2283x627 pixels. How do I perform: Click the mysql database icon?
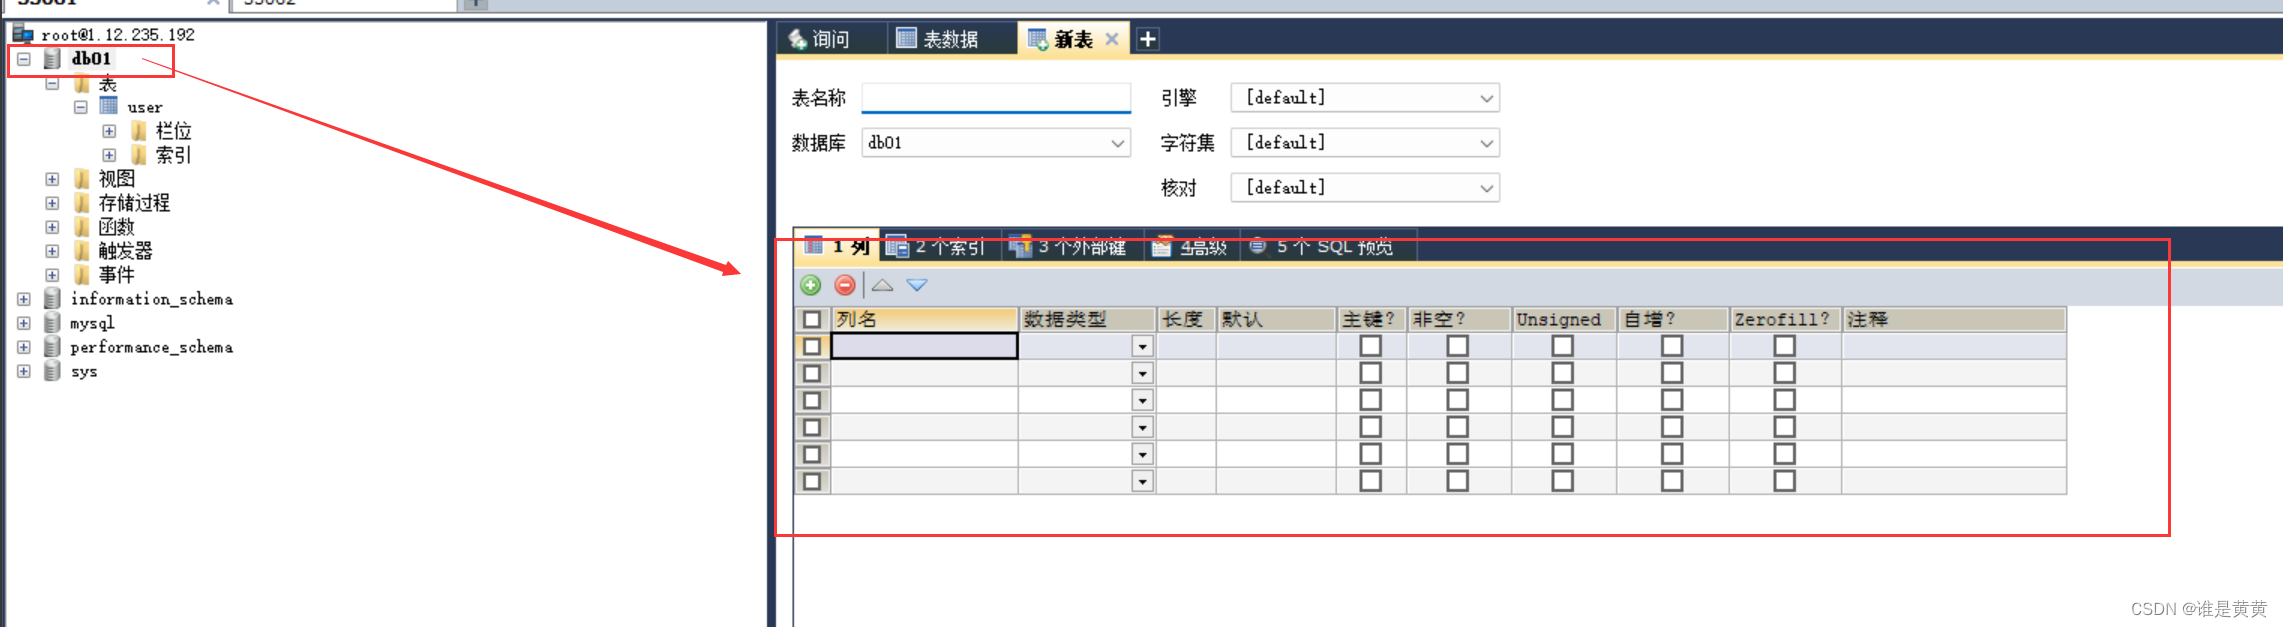tap(52, 323)
